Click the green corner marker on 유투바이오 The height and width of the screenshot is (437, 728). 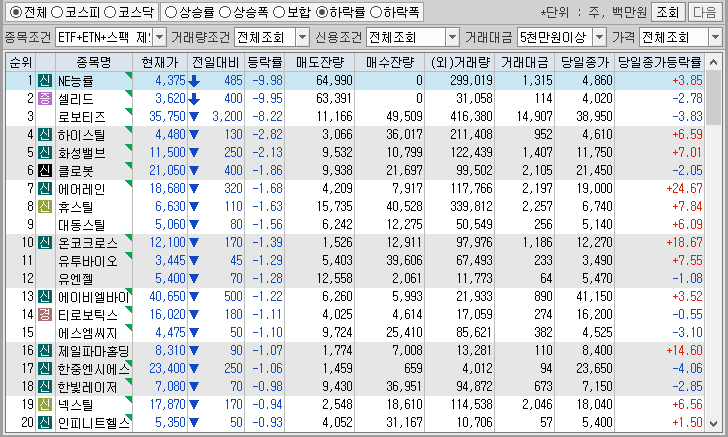click(x=129, y=255)
